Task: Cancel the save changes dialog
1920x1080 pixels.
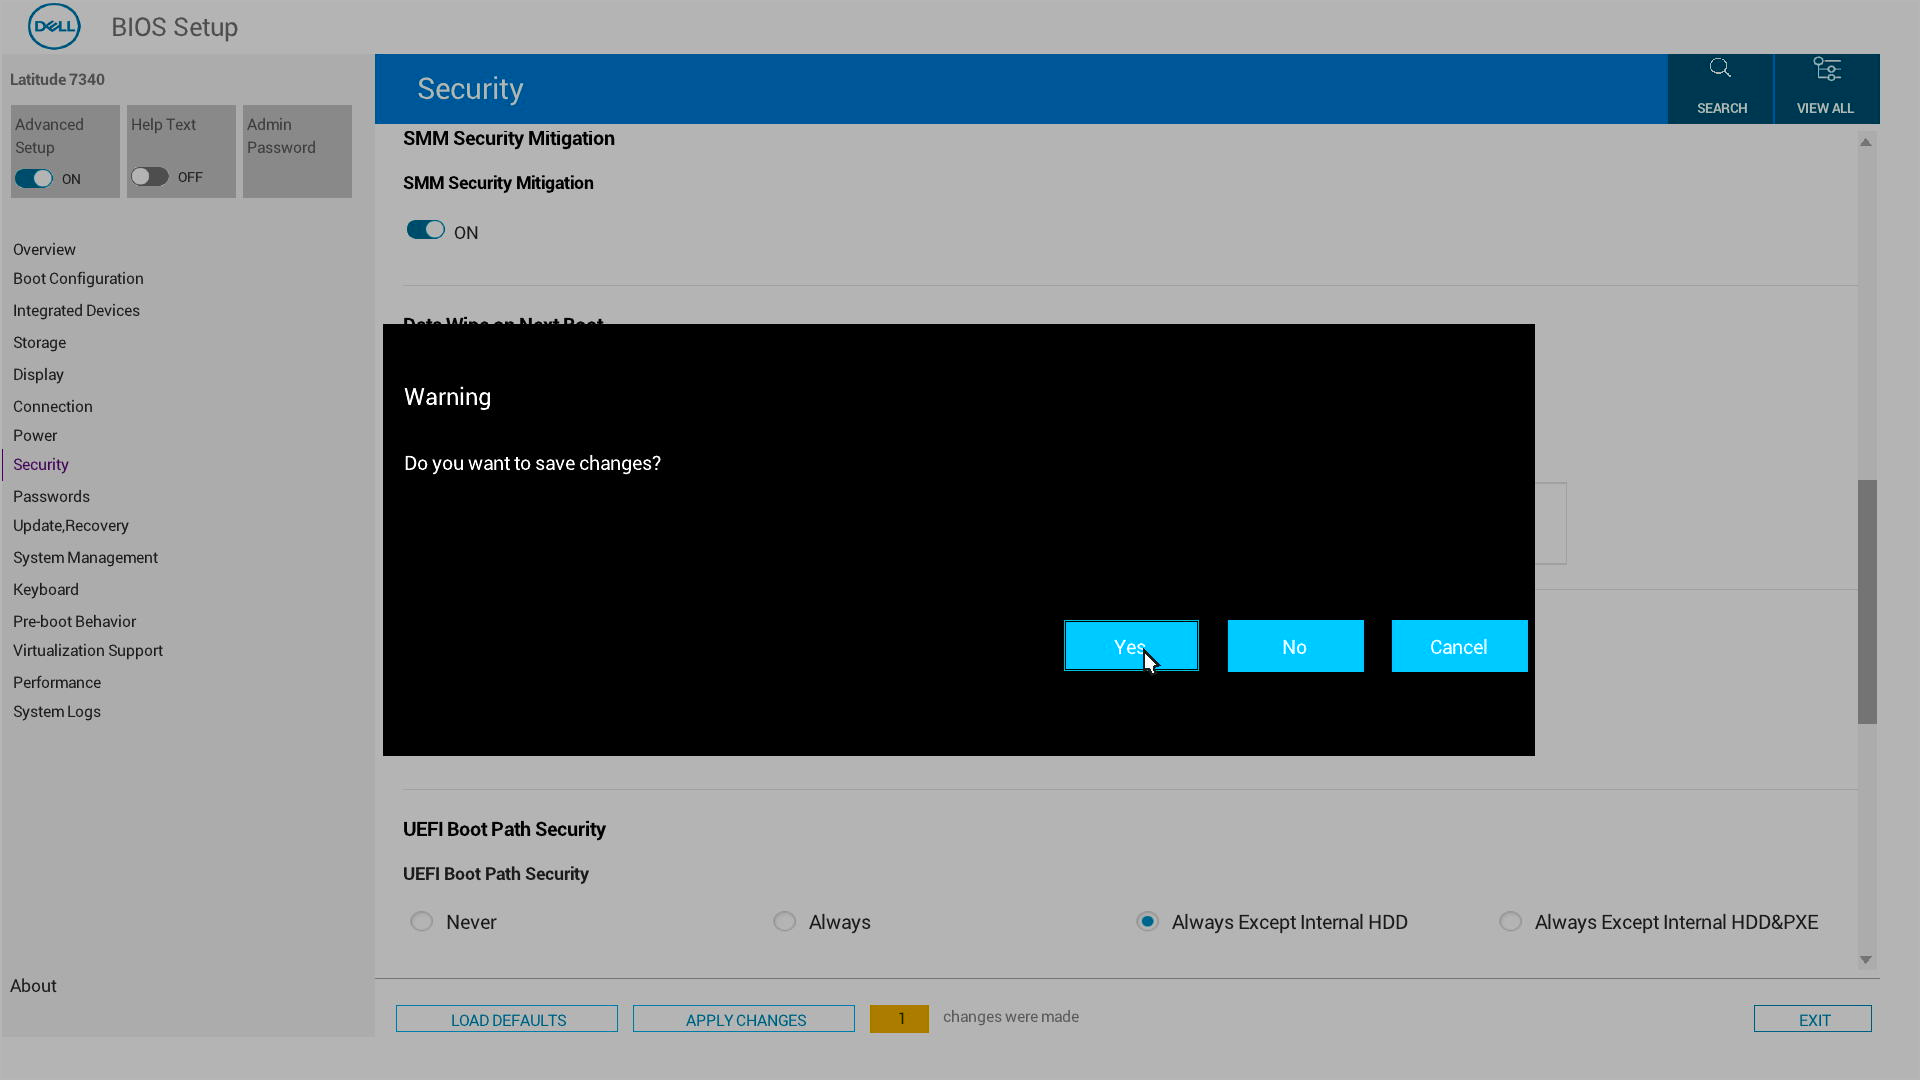Action: point(1459,646)
